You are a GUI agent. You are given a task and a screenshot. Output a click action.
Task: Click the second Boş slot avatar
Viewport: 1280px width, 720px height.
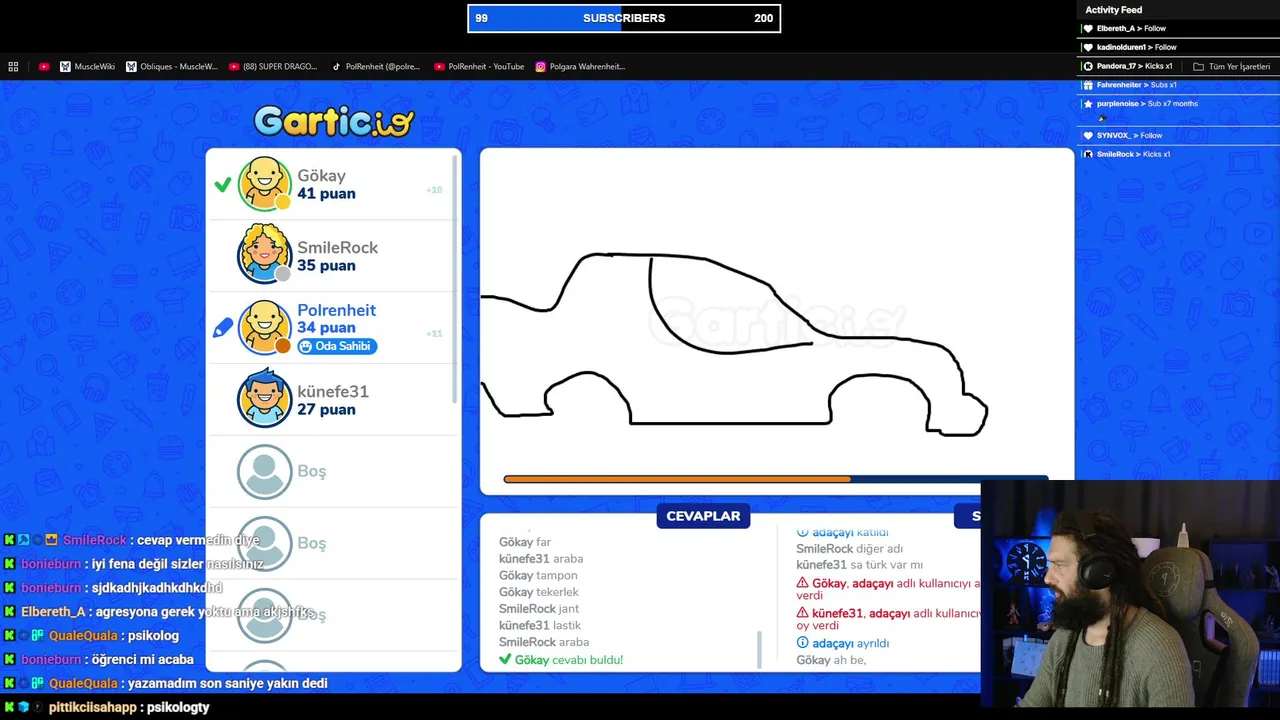pyautogui.click(x=264, y=543)
